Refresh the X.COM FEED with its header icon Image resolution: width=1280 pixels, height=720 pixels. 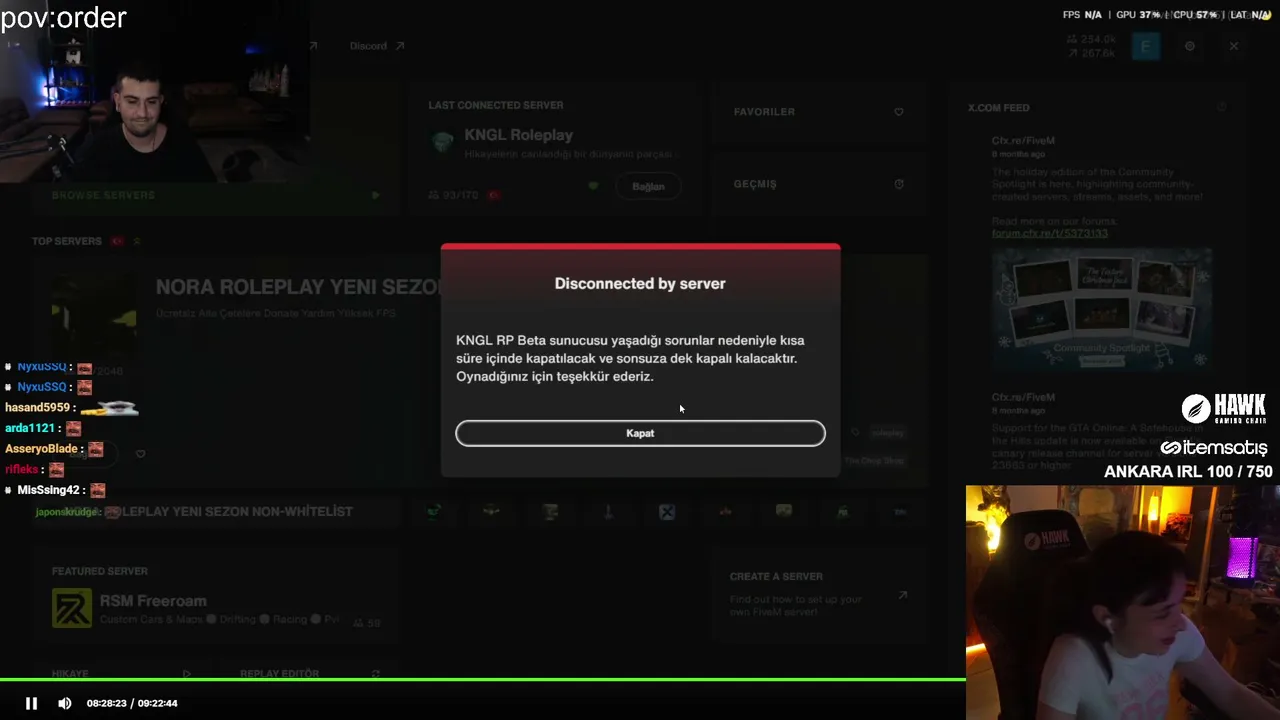[1222, 107]
